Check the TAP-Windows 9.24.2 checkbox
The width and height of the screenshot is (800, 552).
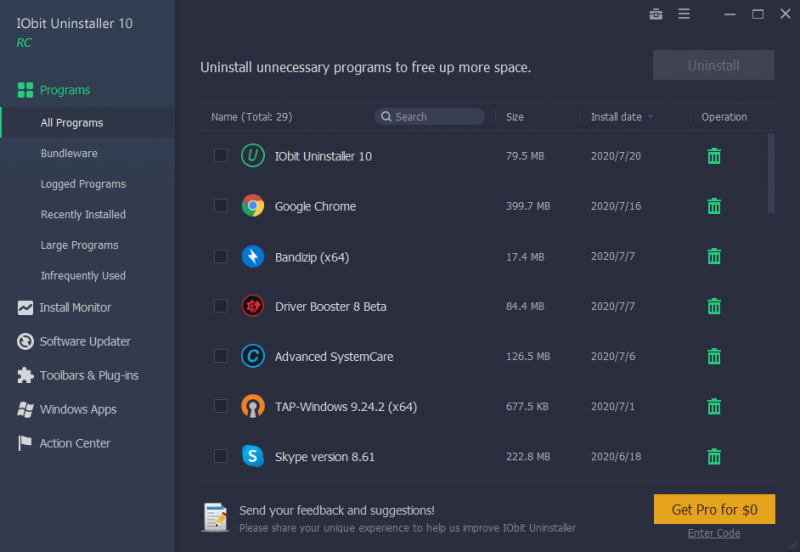[220, 406]
